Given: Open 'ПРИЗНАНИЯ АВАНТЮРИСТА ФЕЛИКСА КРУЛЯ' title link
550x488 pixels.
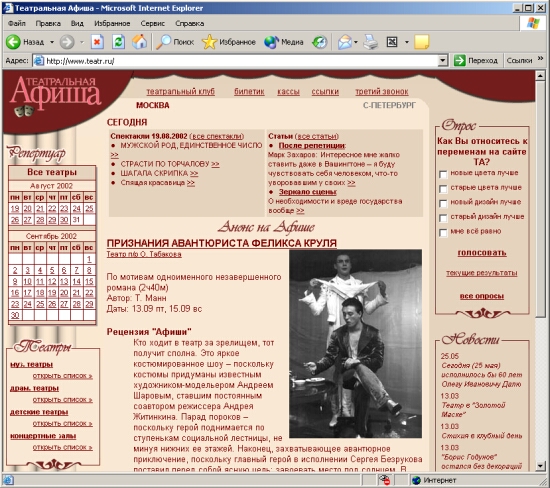Looking at the screenshot, I should (222, 243).
